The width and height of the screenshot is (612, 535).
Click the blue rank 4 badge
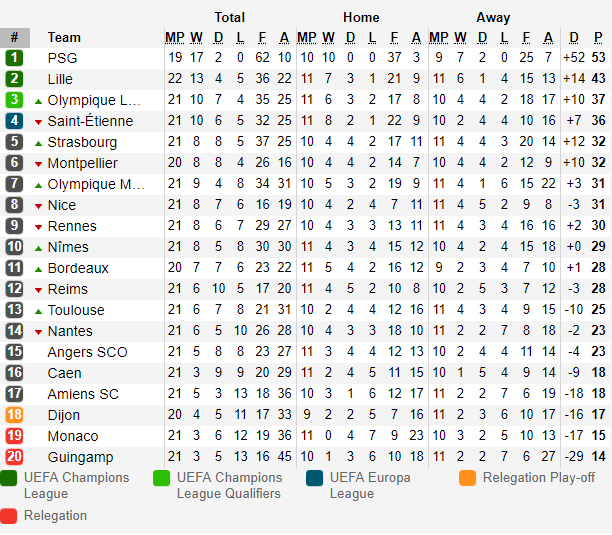pyautogui.click(x=14, y=121)
